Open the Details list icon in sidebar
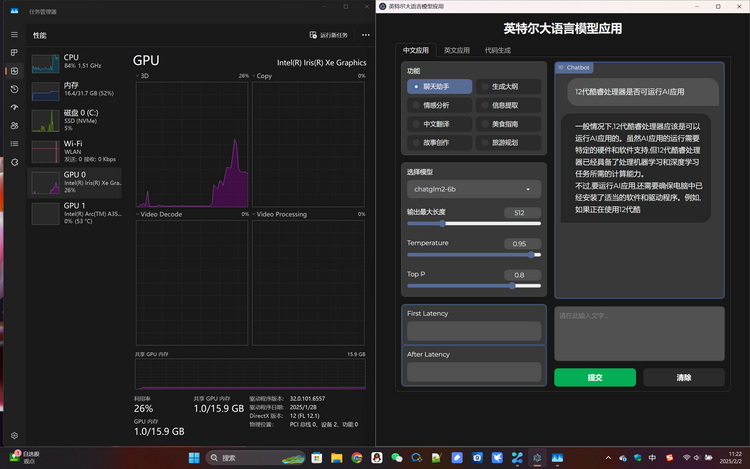The width and height of the screenshot is (750, 469). pos(14,144)
